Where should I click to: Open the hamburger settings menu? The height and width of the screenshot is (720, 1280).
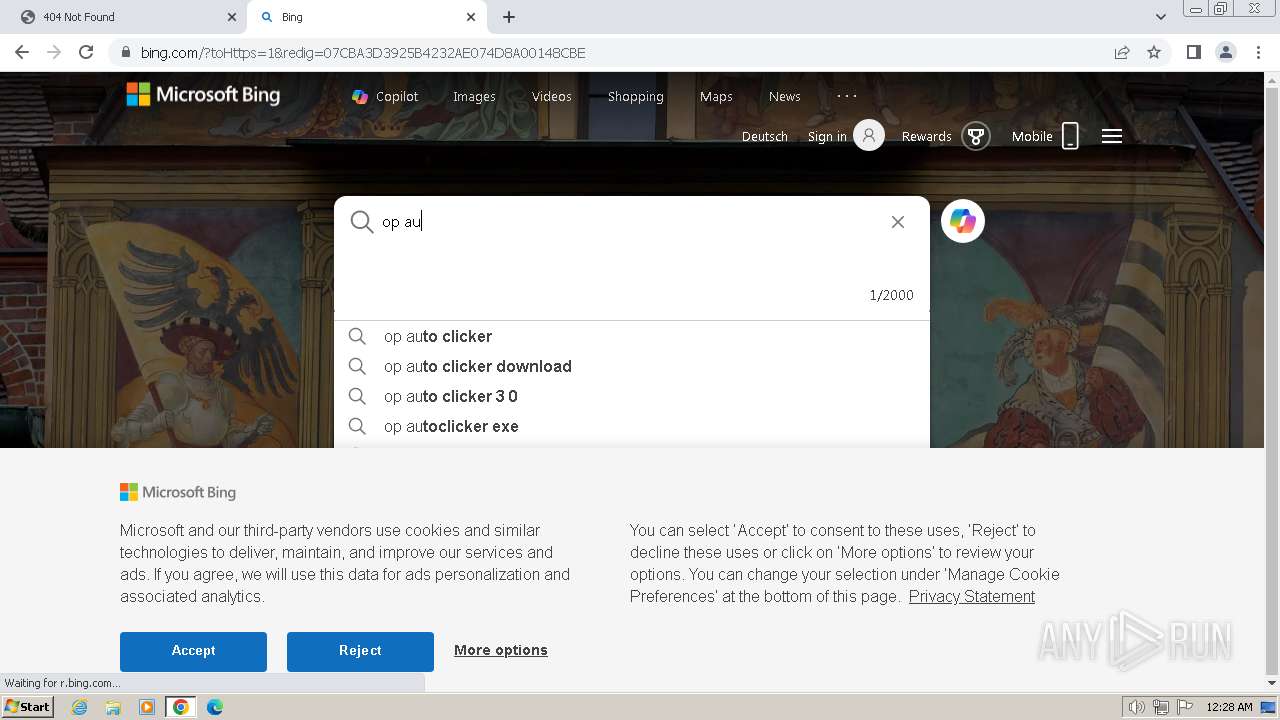click(1112, 136)
